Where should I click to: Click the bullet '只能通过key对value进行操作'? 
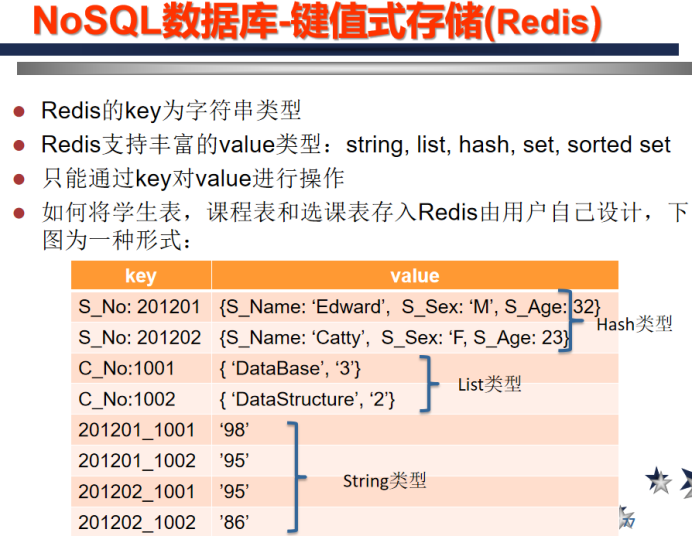(x=192, y=179)
